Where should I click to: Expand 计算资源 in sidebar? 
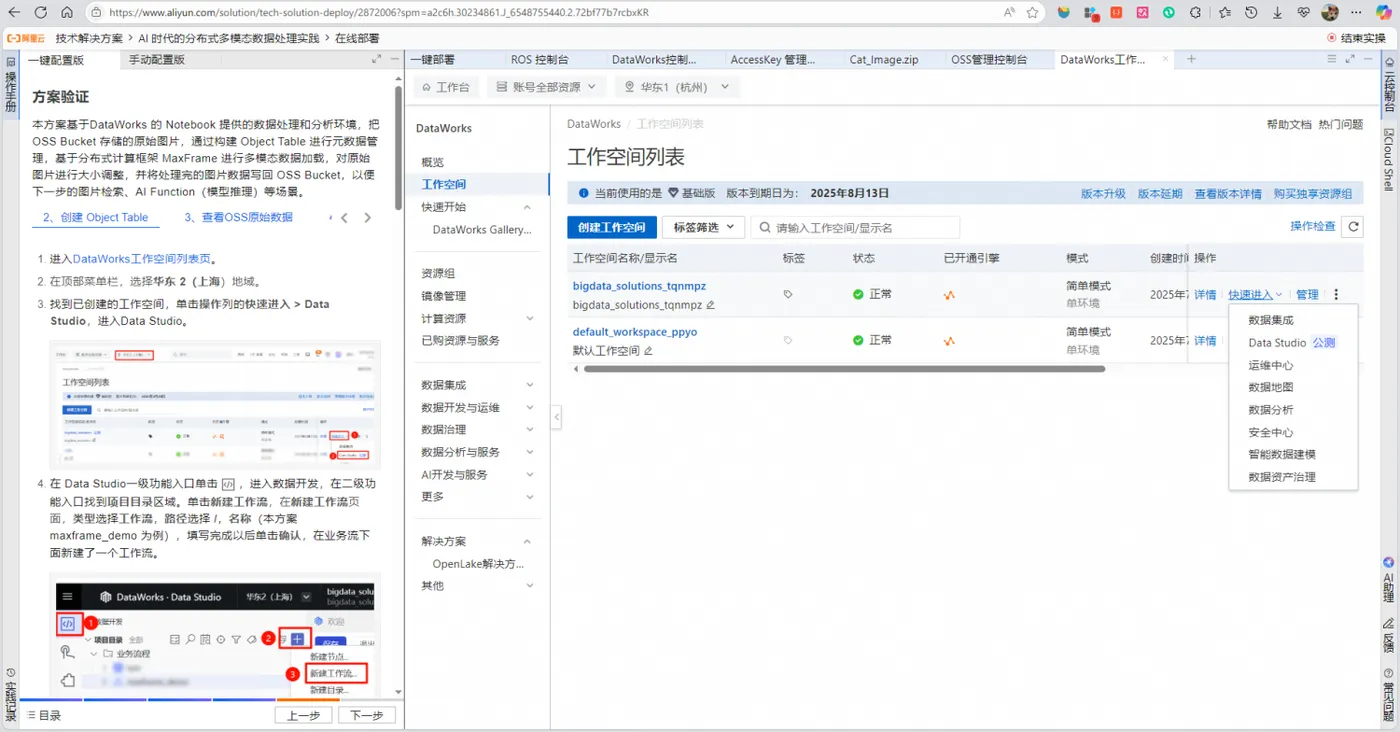pos(530,318)
